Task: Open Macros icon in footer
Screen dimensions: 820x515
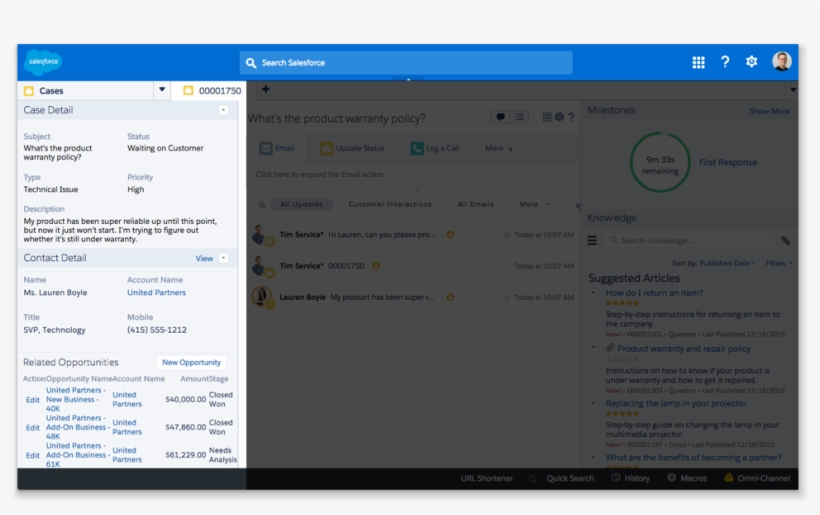Action: pos(671,478)
